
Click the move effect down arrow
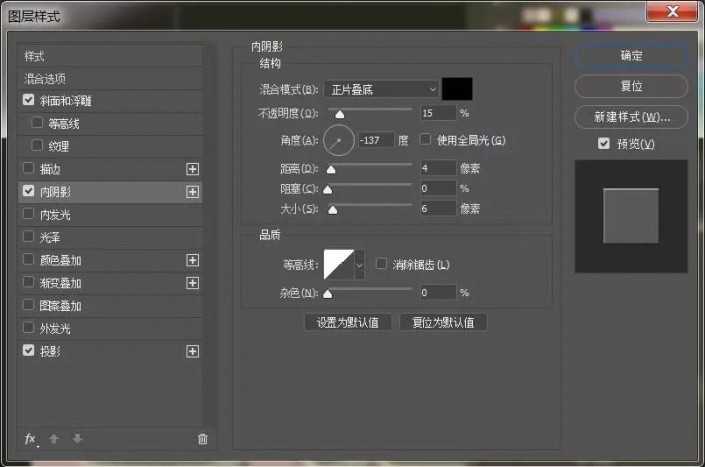click(77, 438)
